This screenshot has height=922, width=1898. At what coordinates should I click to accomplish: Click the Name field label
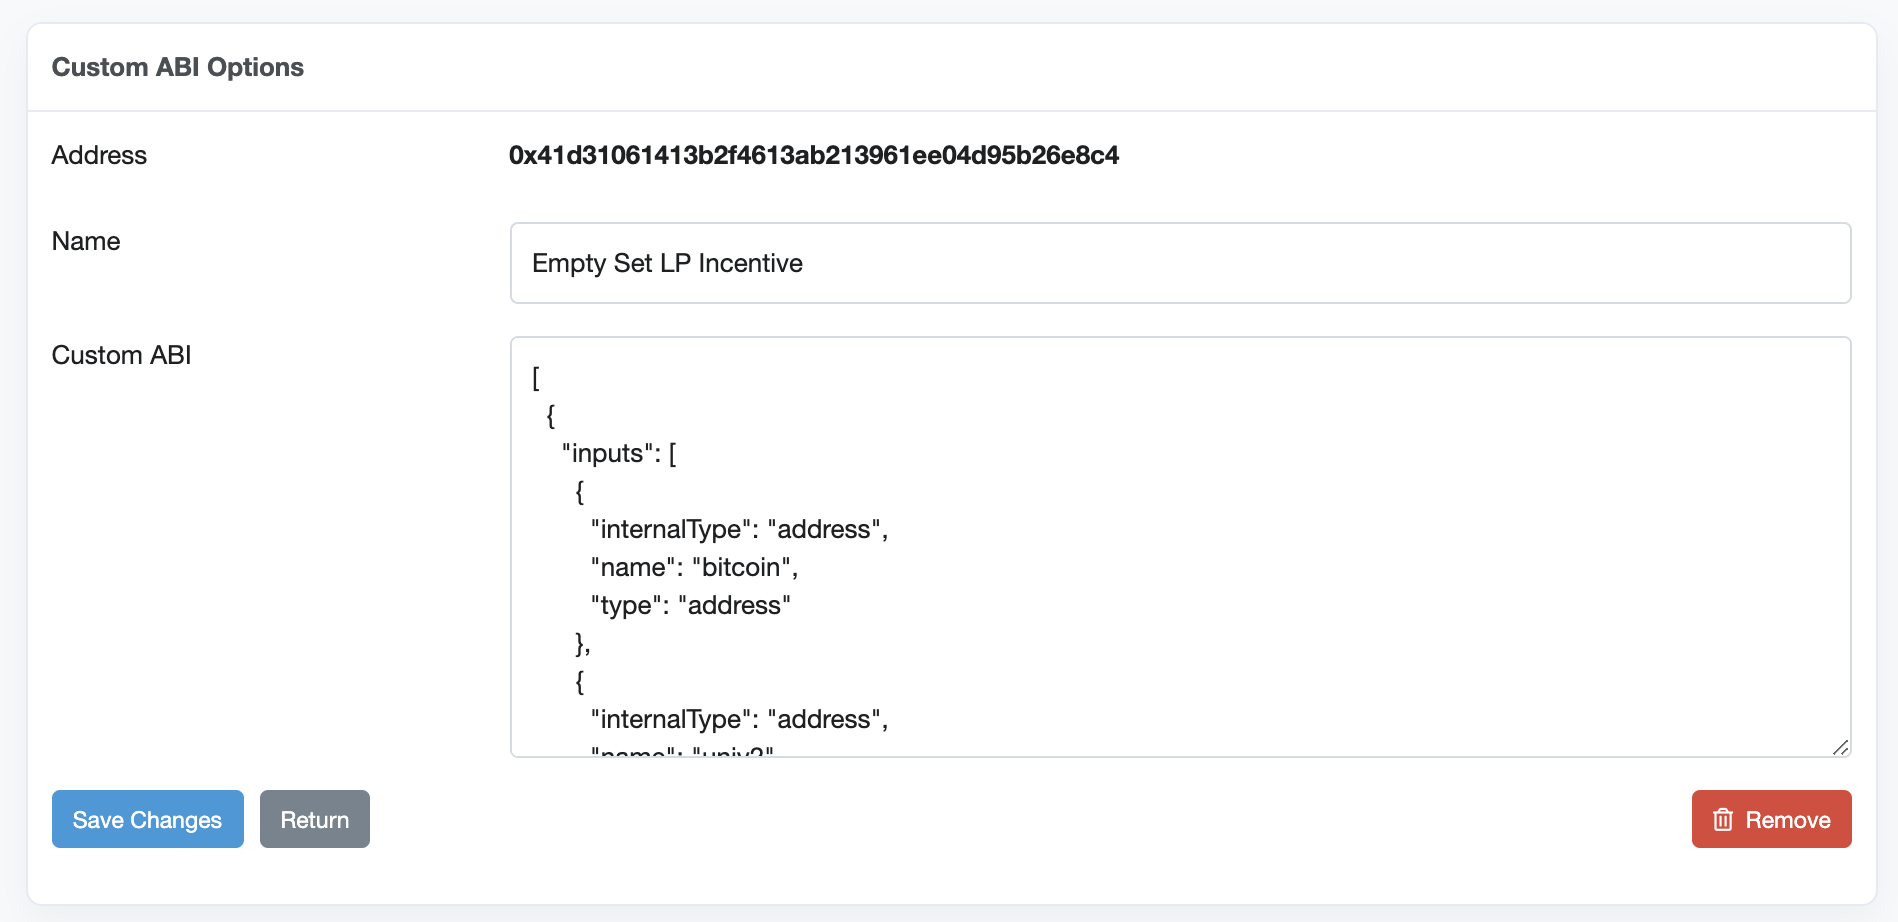(x=86, y=241)
